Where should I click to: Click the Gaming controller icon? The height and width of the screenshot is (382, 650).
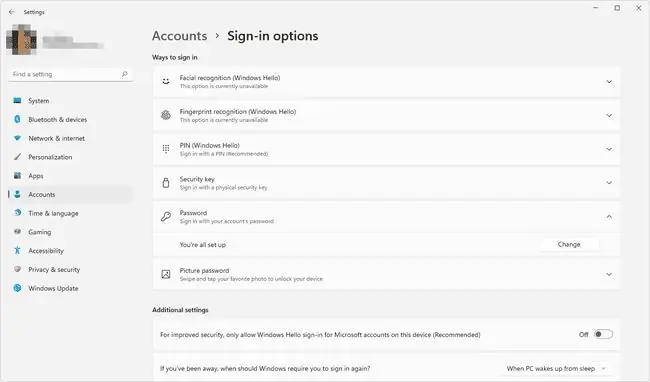(x=17, y=232)
